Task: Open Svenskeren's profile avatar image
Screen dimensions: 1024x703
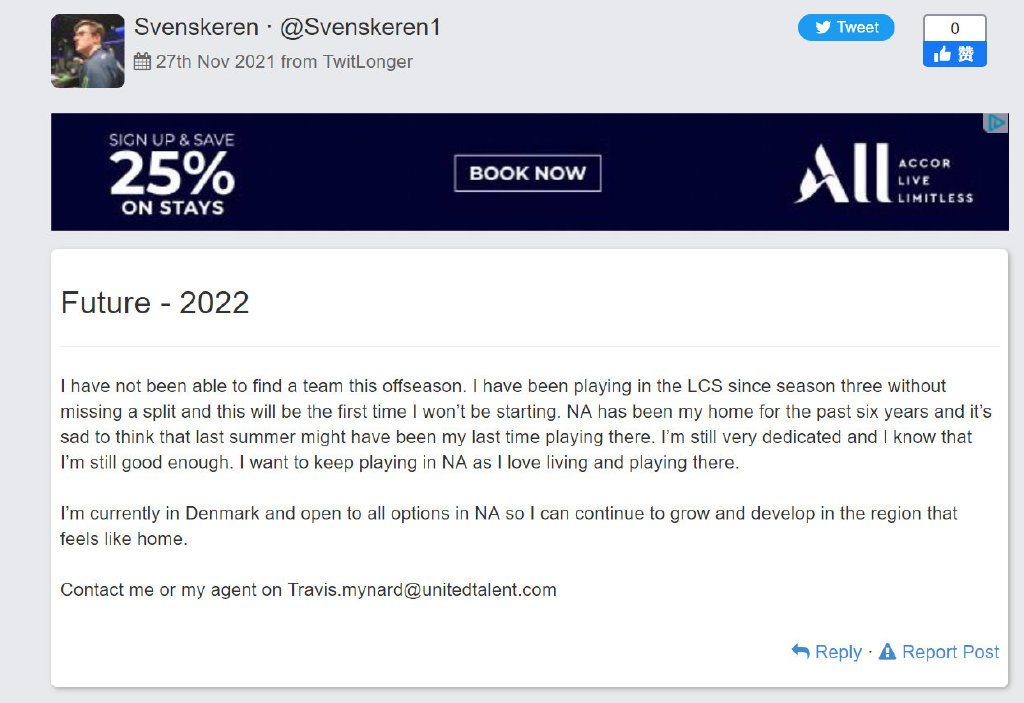Action: [x=88, y=51]
